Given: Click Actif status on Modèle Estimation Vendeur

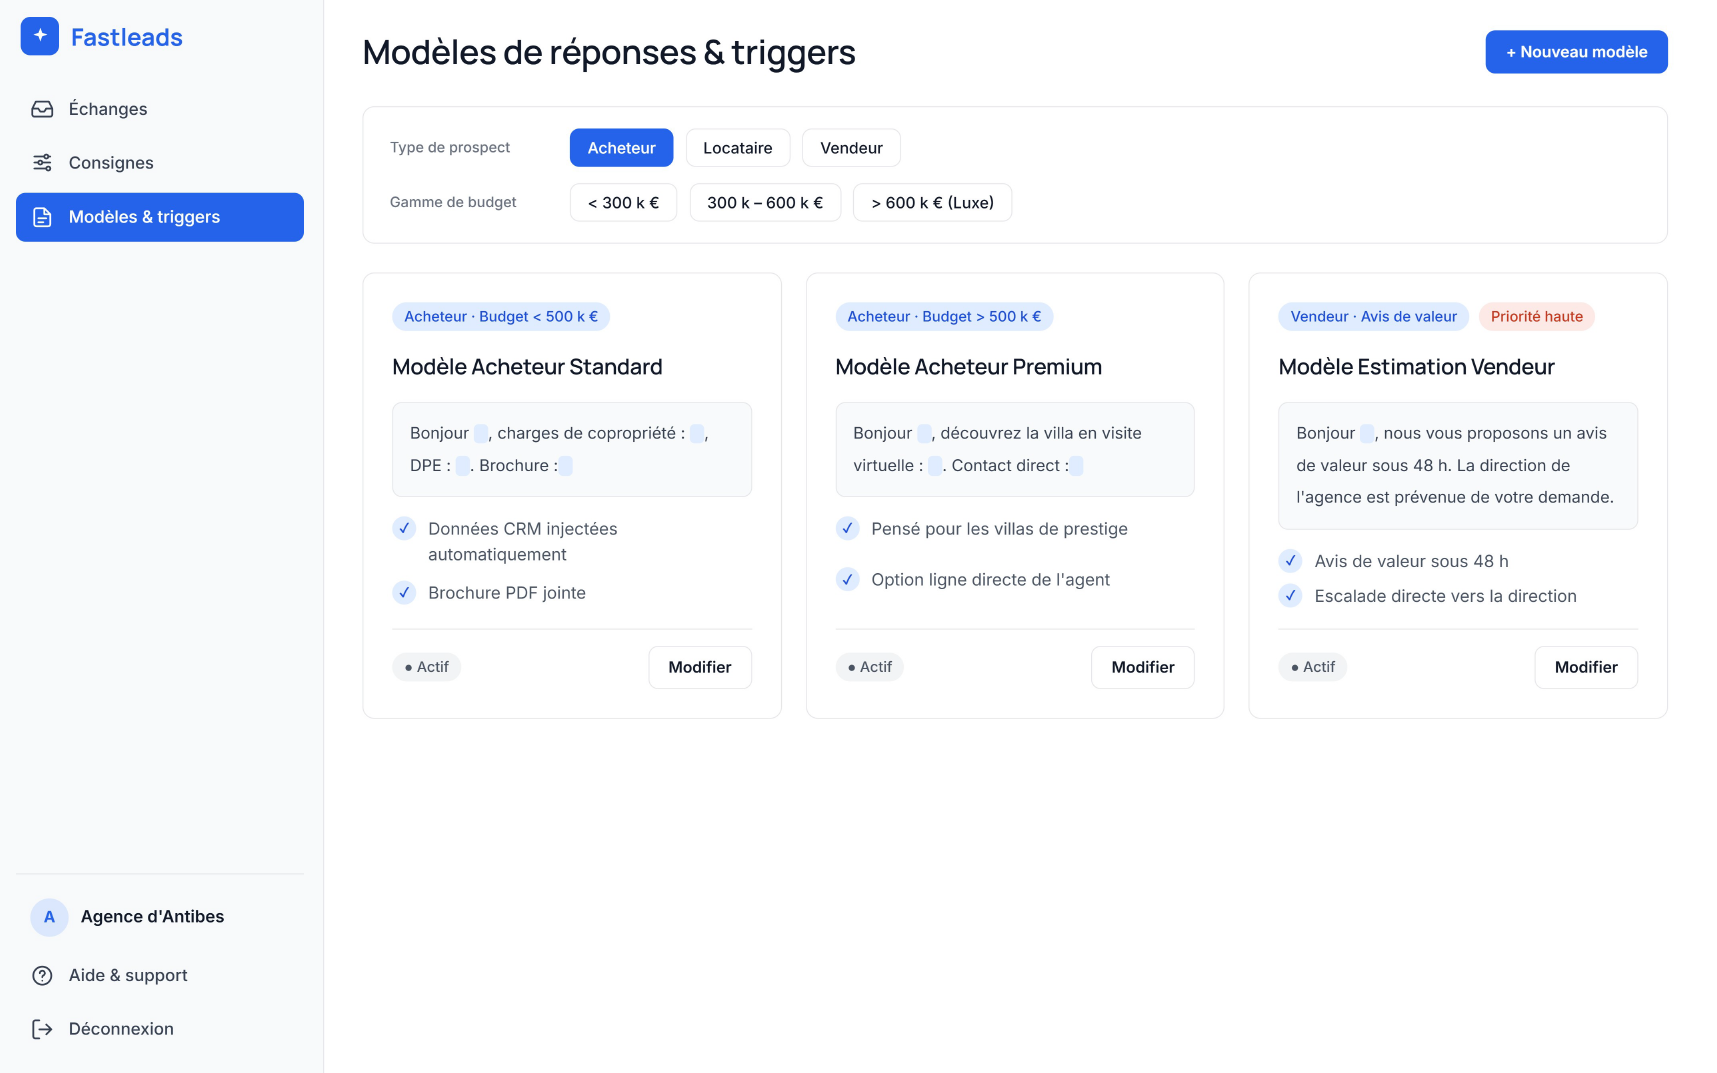Looking at the screenshot, I should [1313, 667].
